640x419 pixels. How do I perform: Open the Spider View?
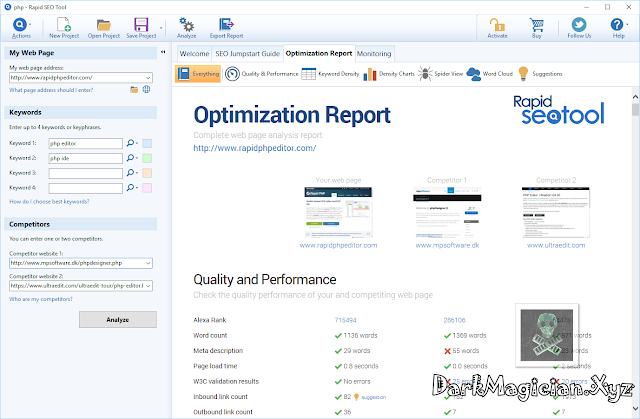pos(440,74)
